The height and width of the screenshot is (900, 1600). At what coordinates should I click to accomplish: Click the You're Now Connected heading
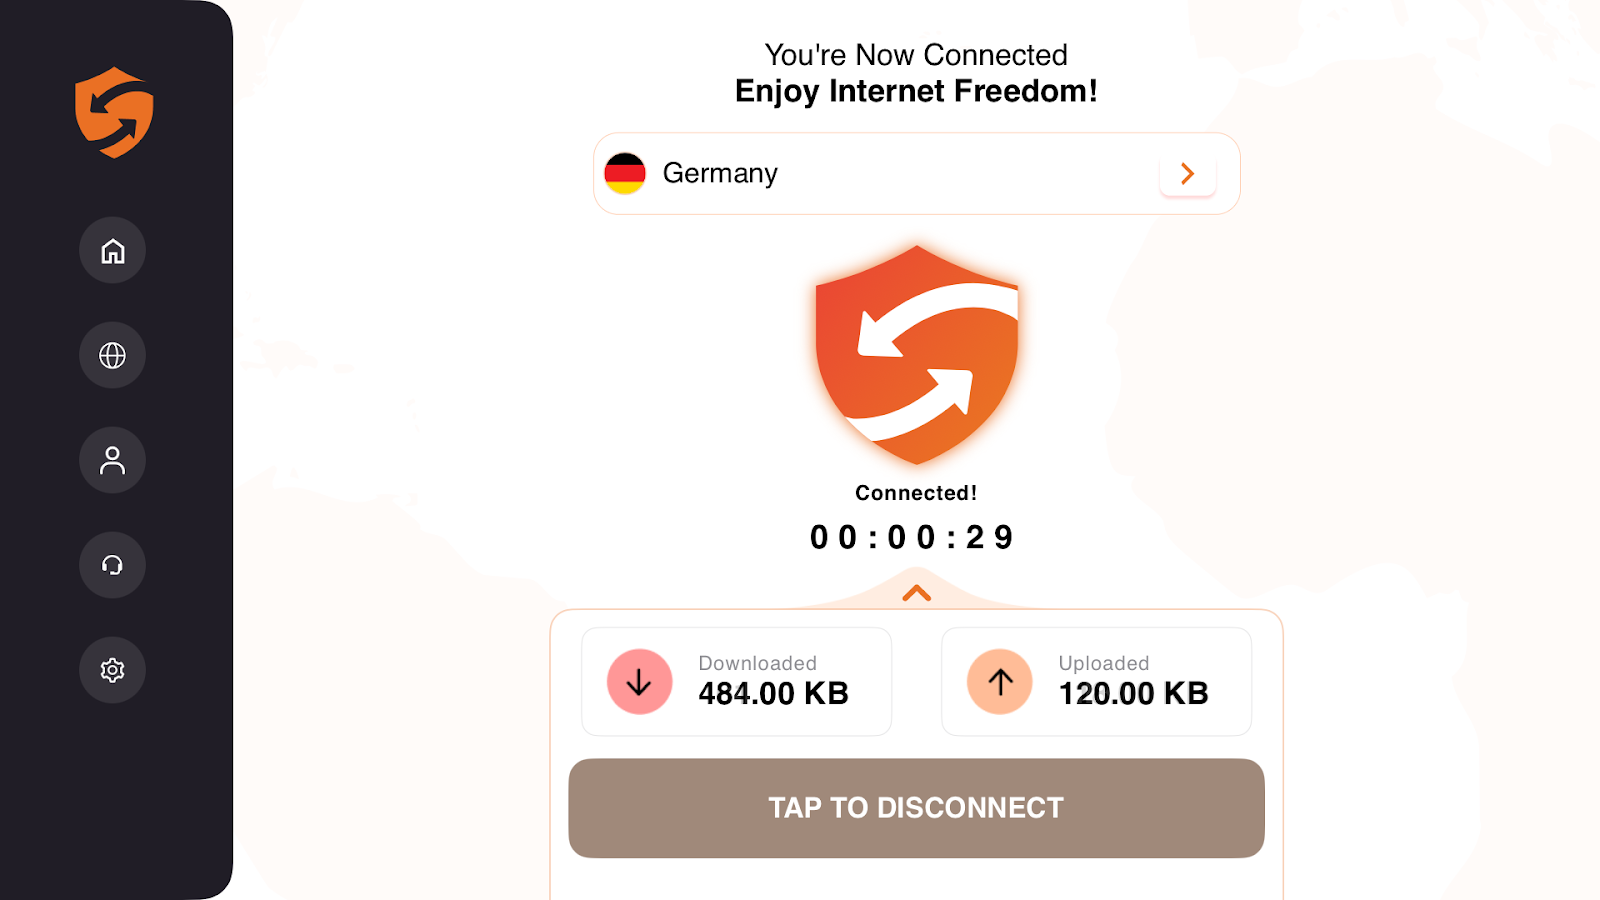tap(916, 55)
